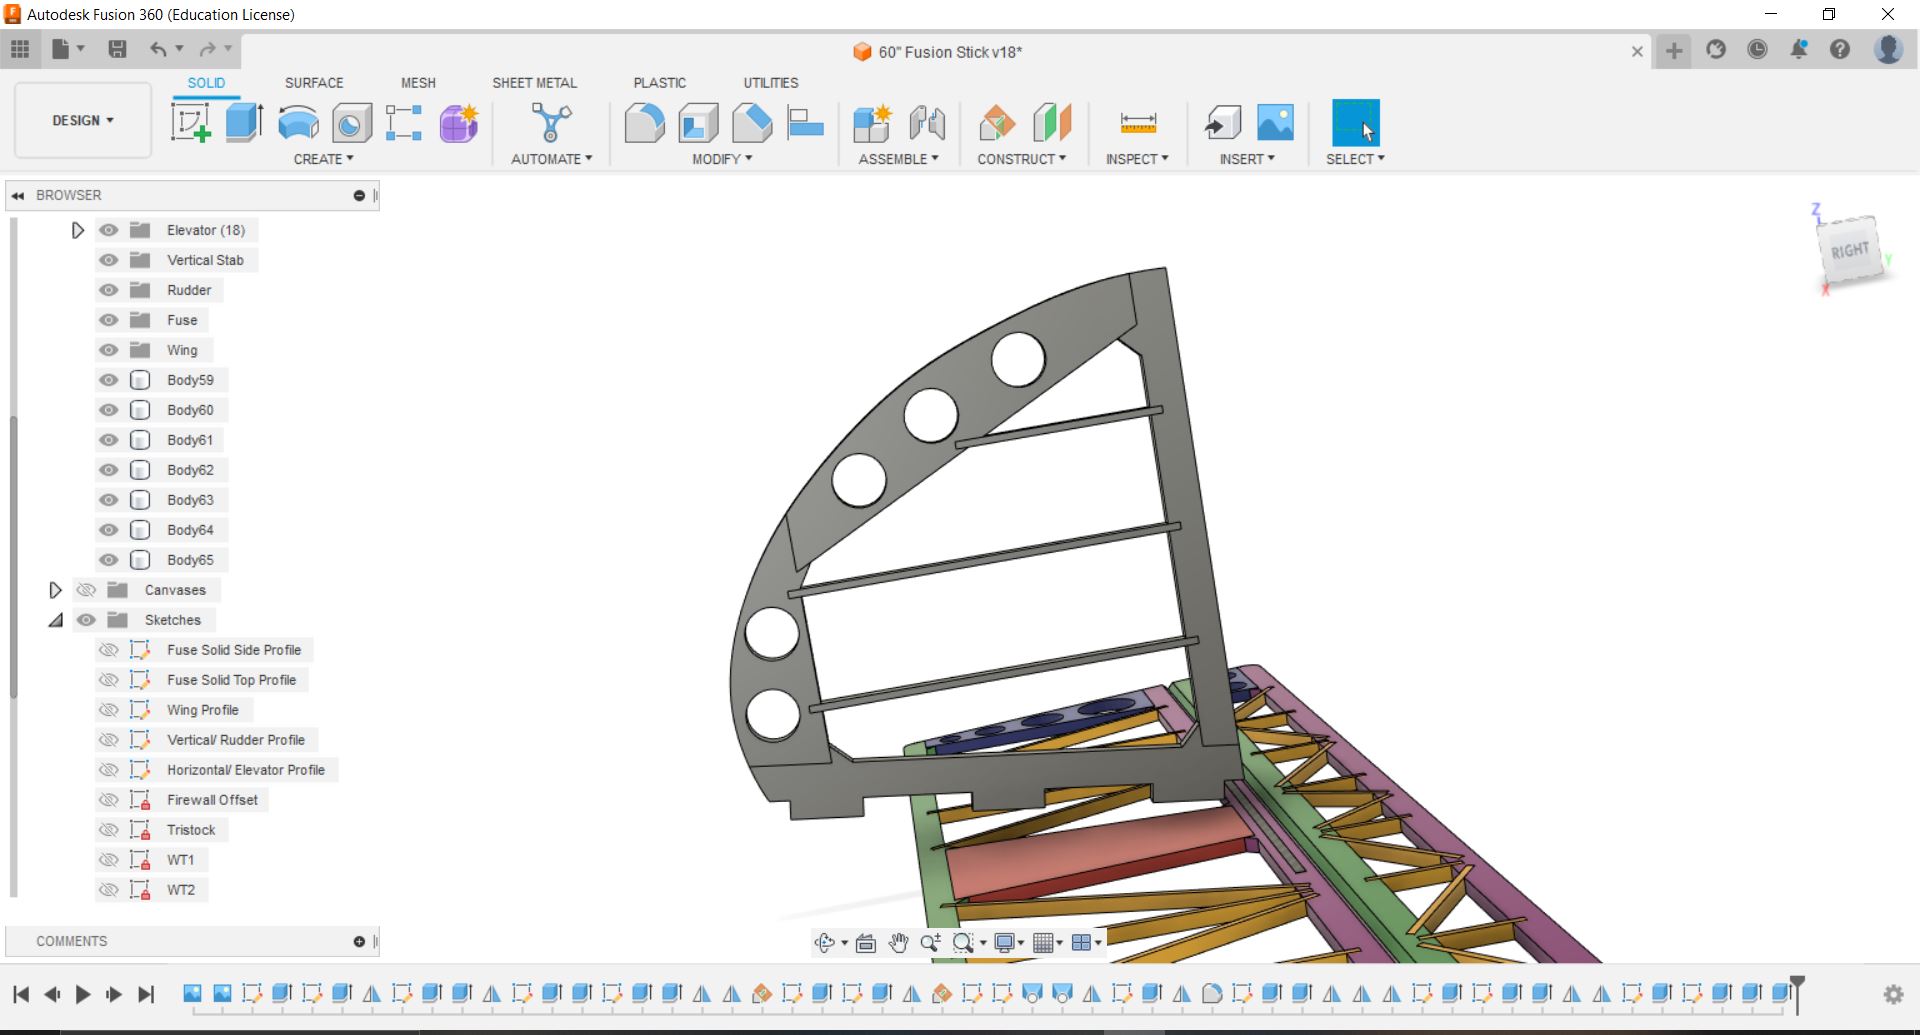The image size is (1920, 1035).
Task: Open the CONSTRUCT menu label
Action: tap(1021, 159)
